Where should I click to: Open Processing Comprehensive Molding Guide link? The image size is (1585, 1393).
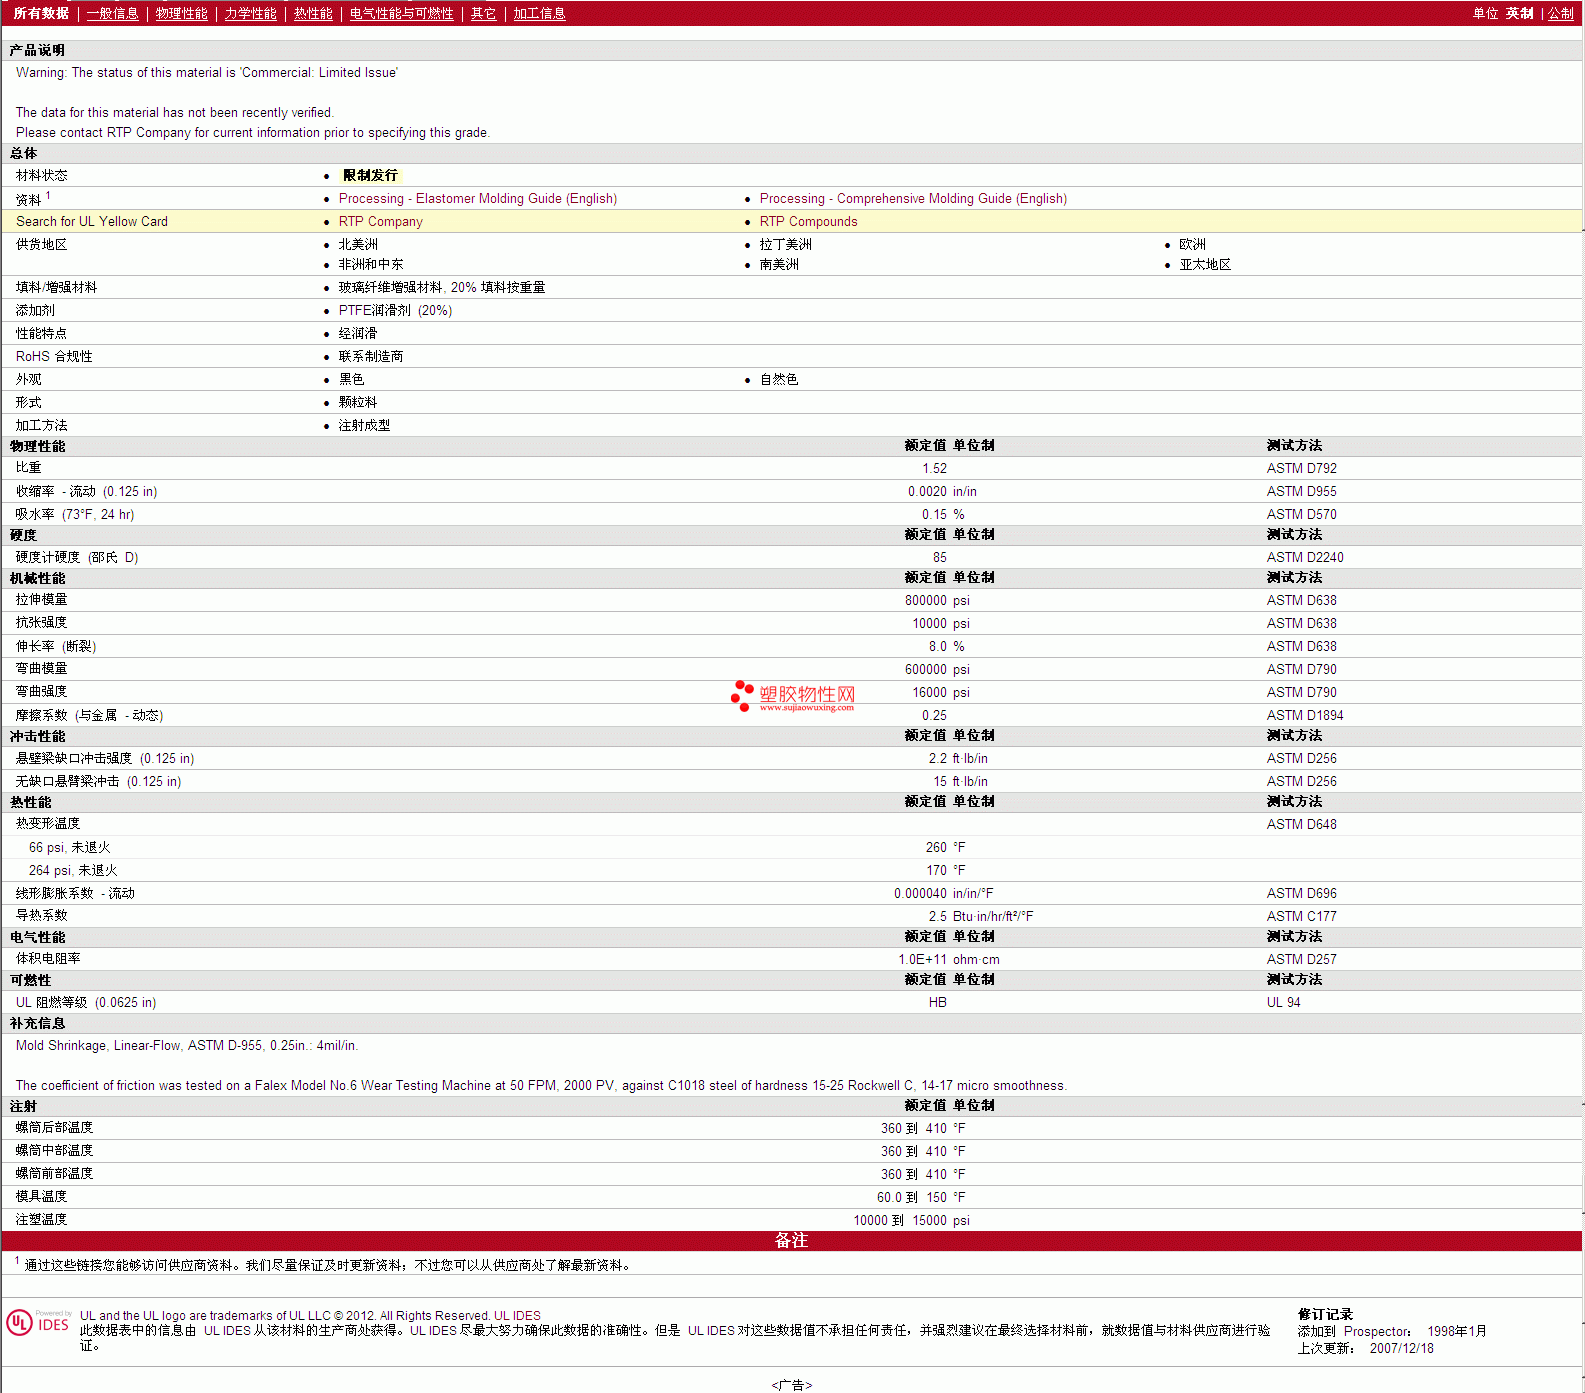[x=912, y=199]
